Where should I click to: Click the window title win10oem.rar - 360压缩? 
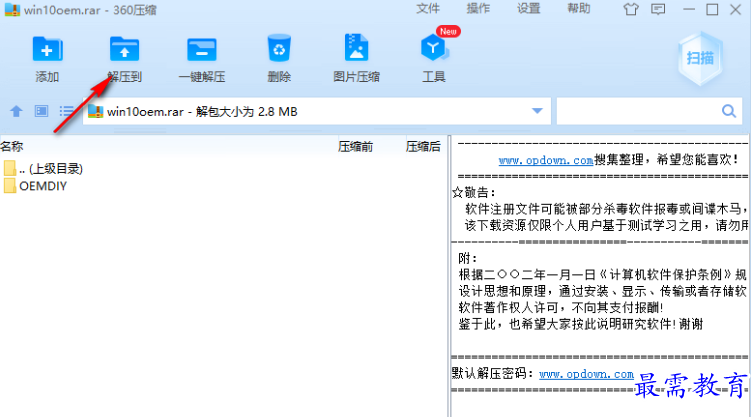click(x=90, y=10)
